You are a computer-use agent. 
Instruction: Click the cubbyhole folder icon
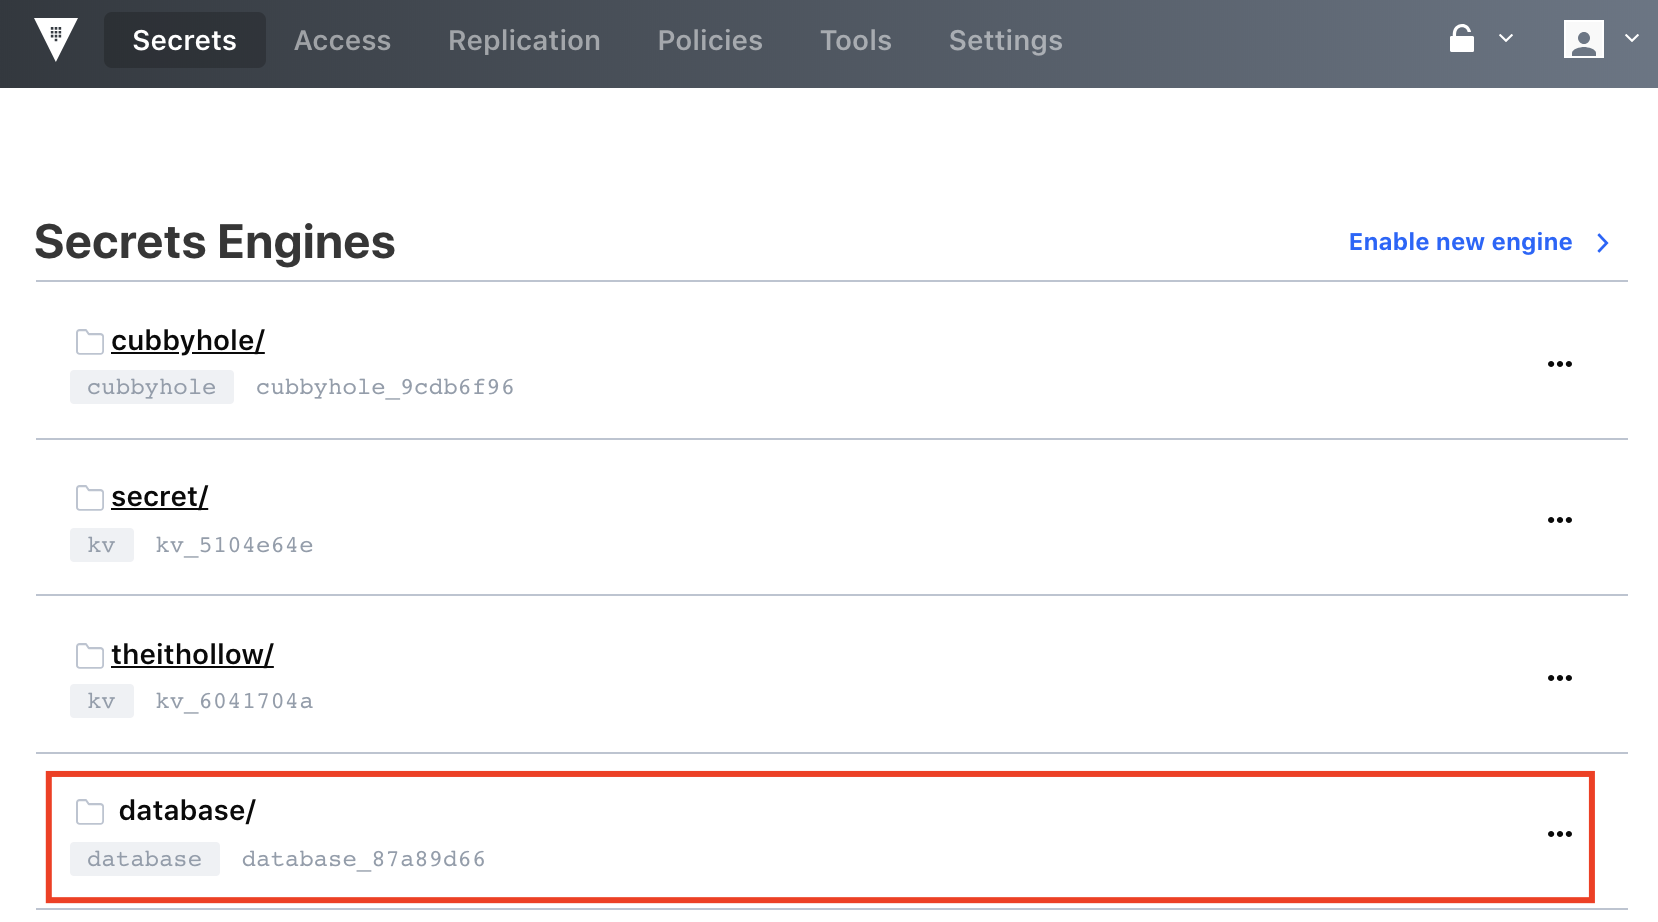90,342
